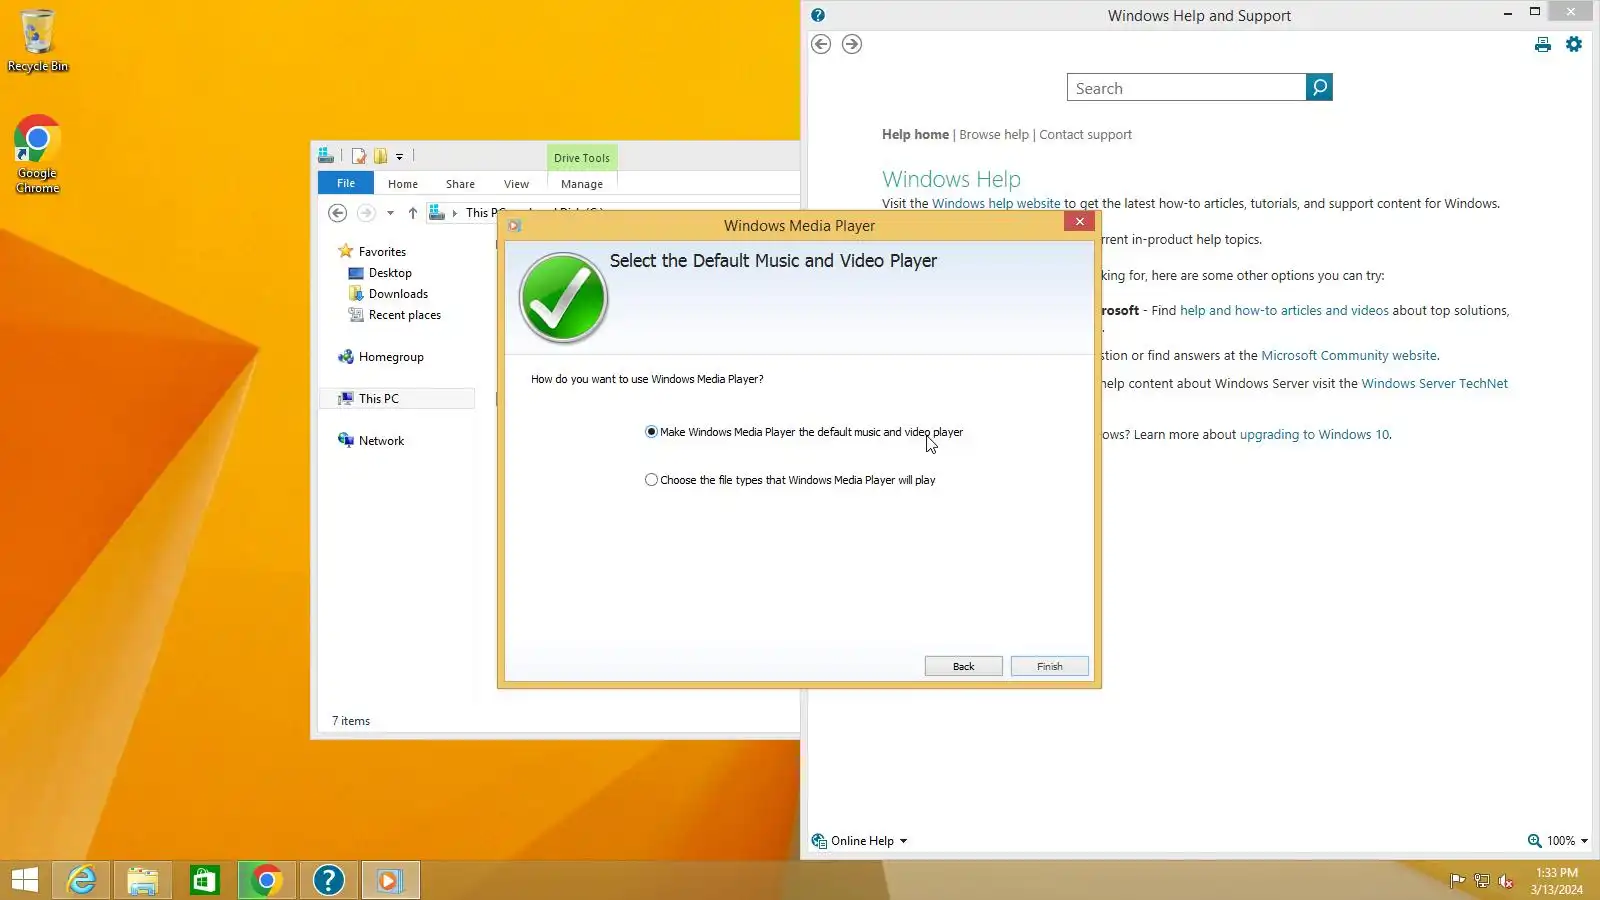
Task: Open the Windows Server TechNet link
Action: [x=1434, y=384]
